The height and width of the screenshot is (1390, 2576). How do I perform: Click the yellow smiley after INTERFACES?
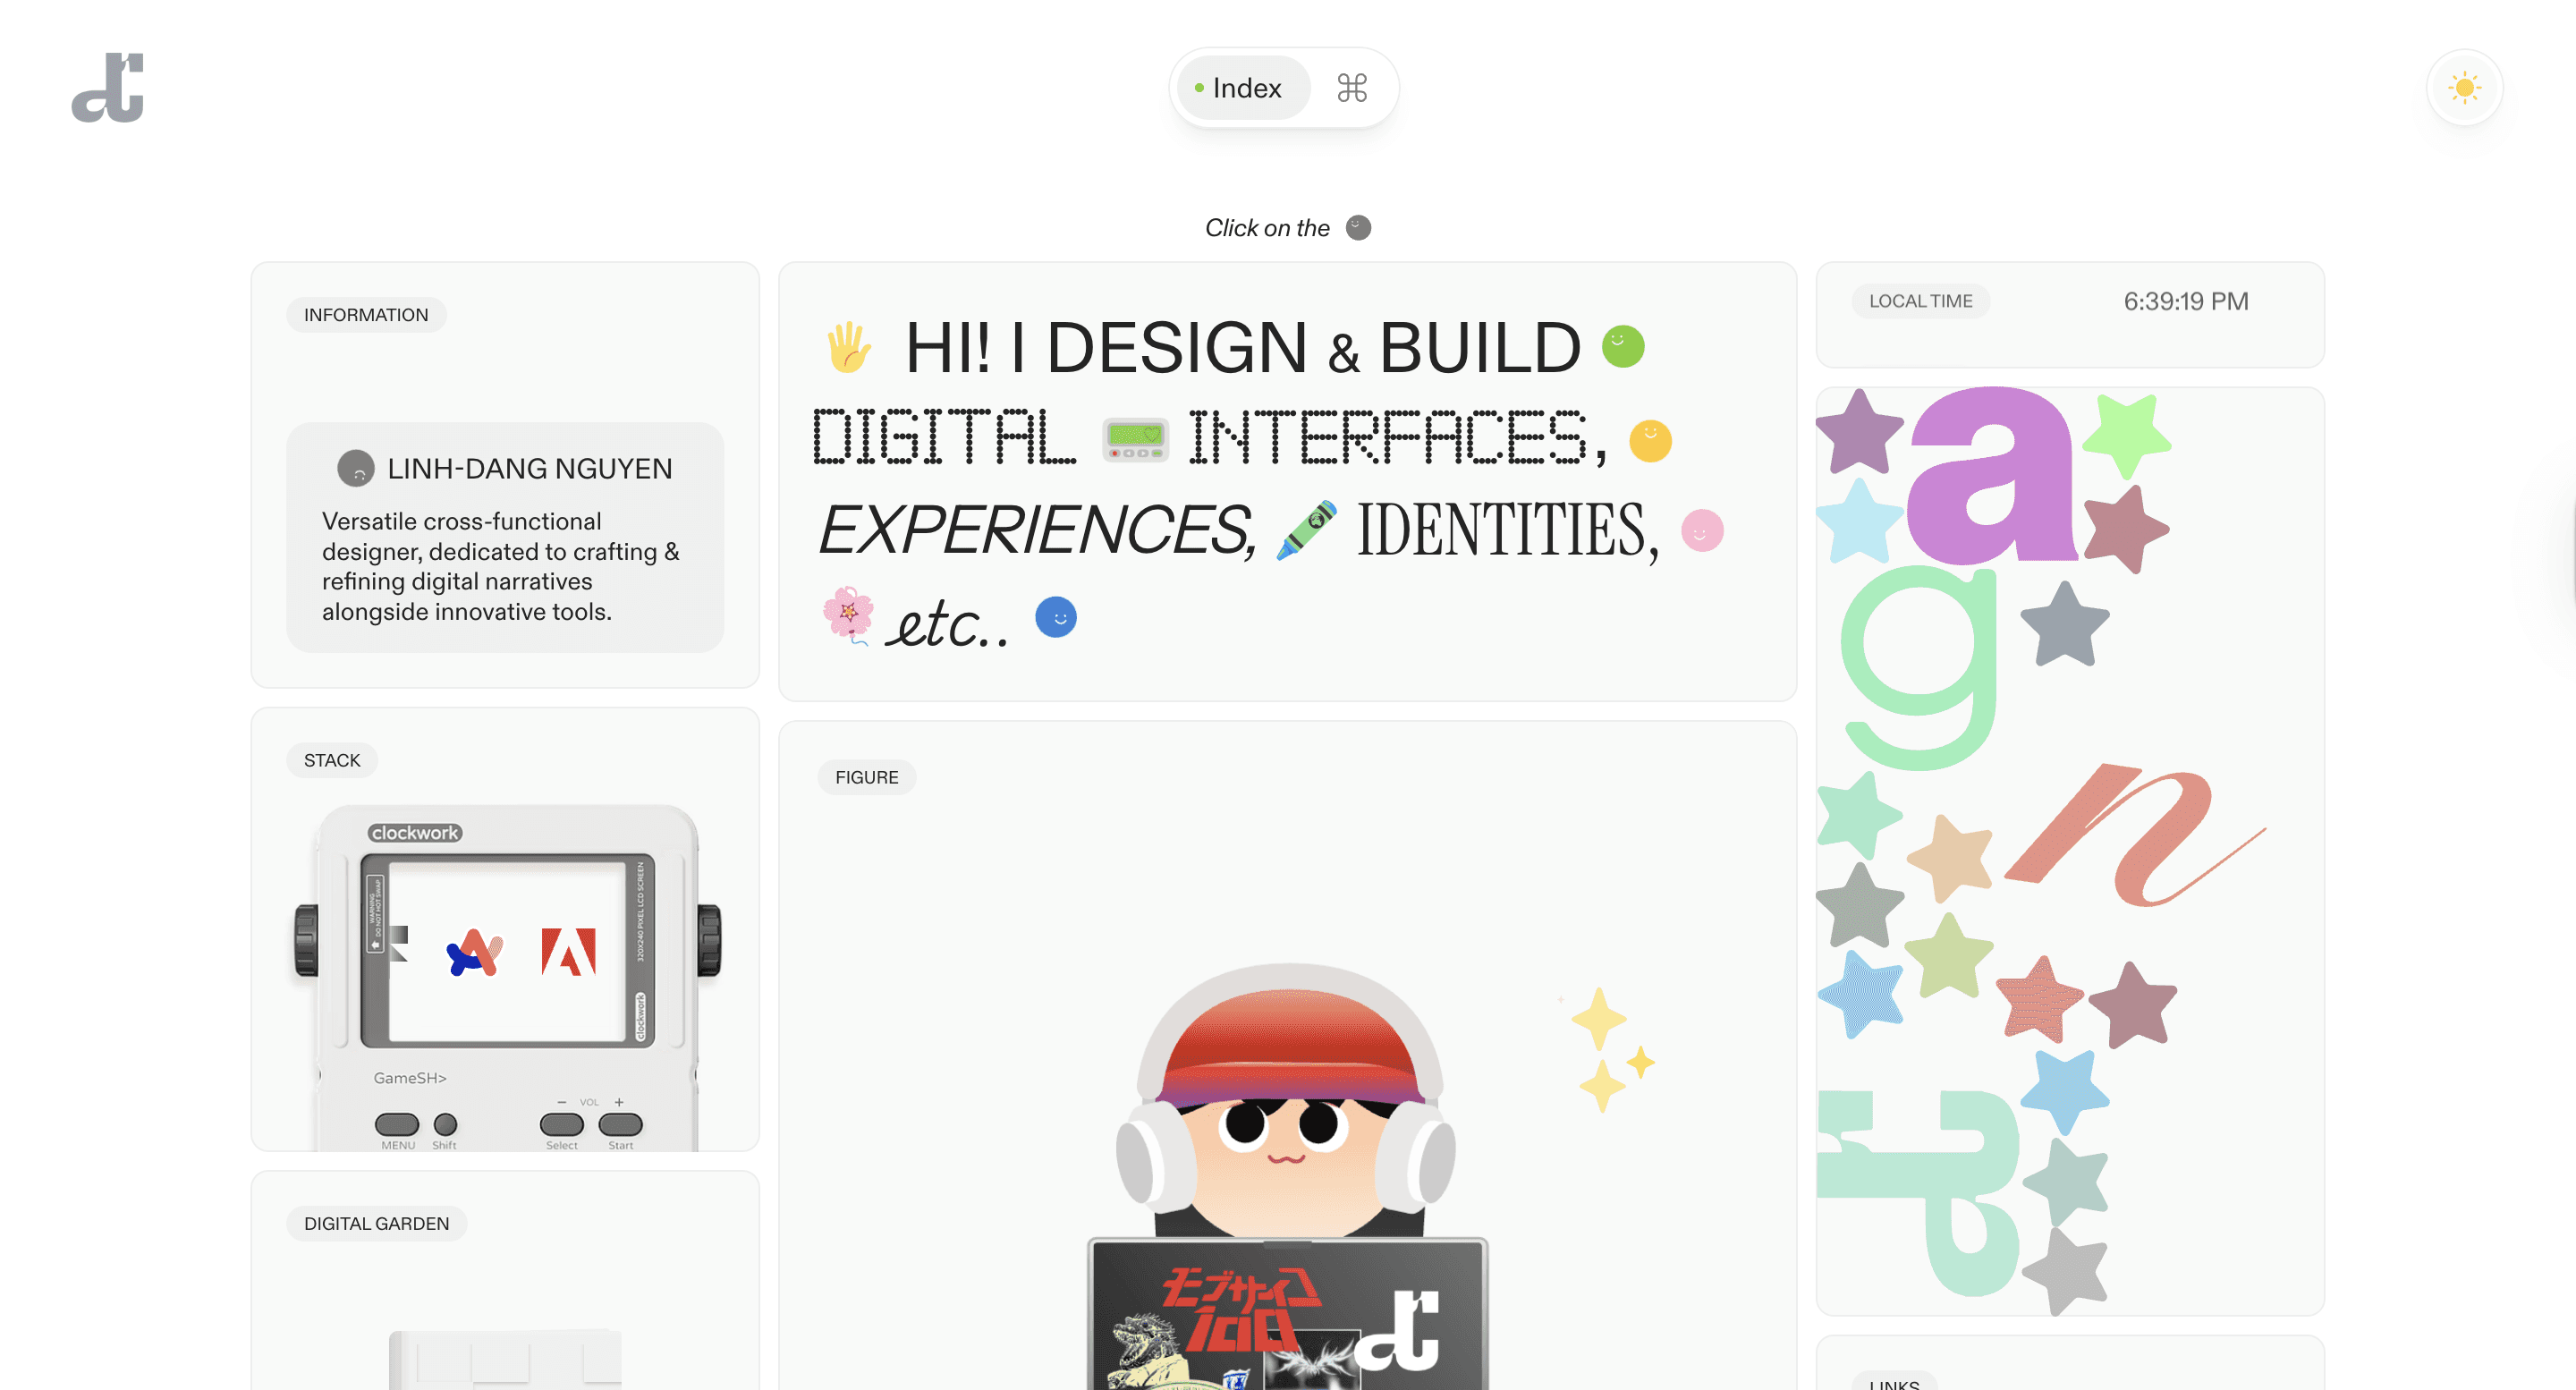1650,440
